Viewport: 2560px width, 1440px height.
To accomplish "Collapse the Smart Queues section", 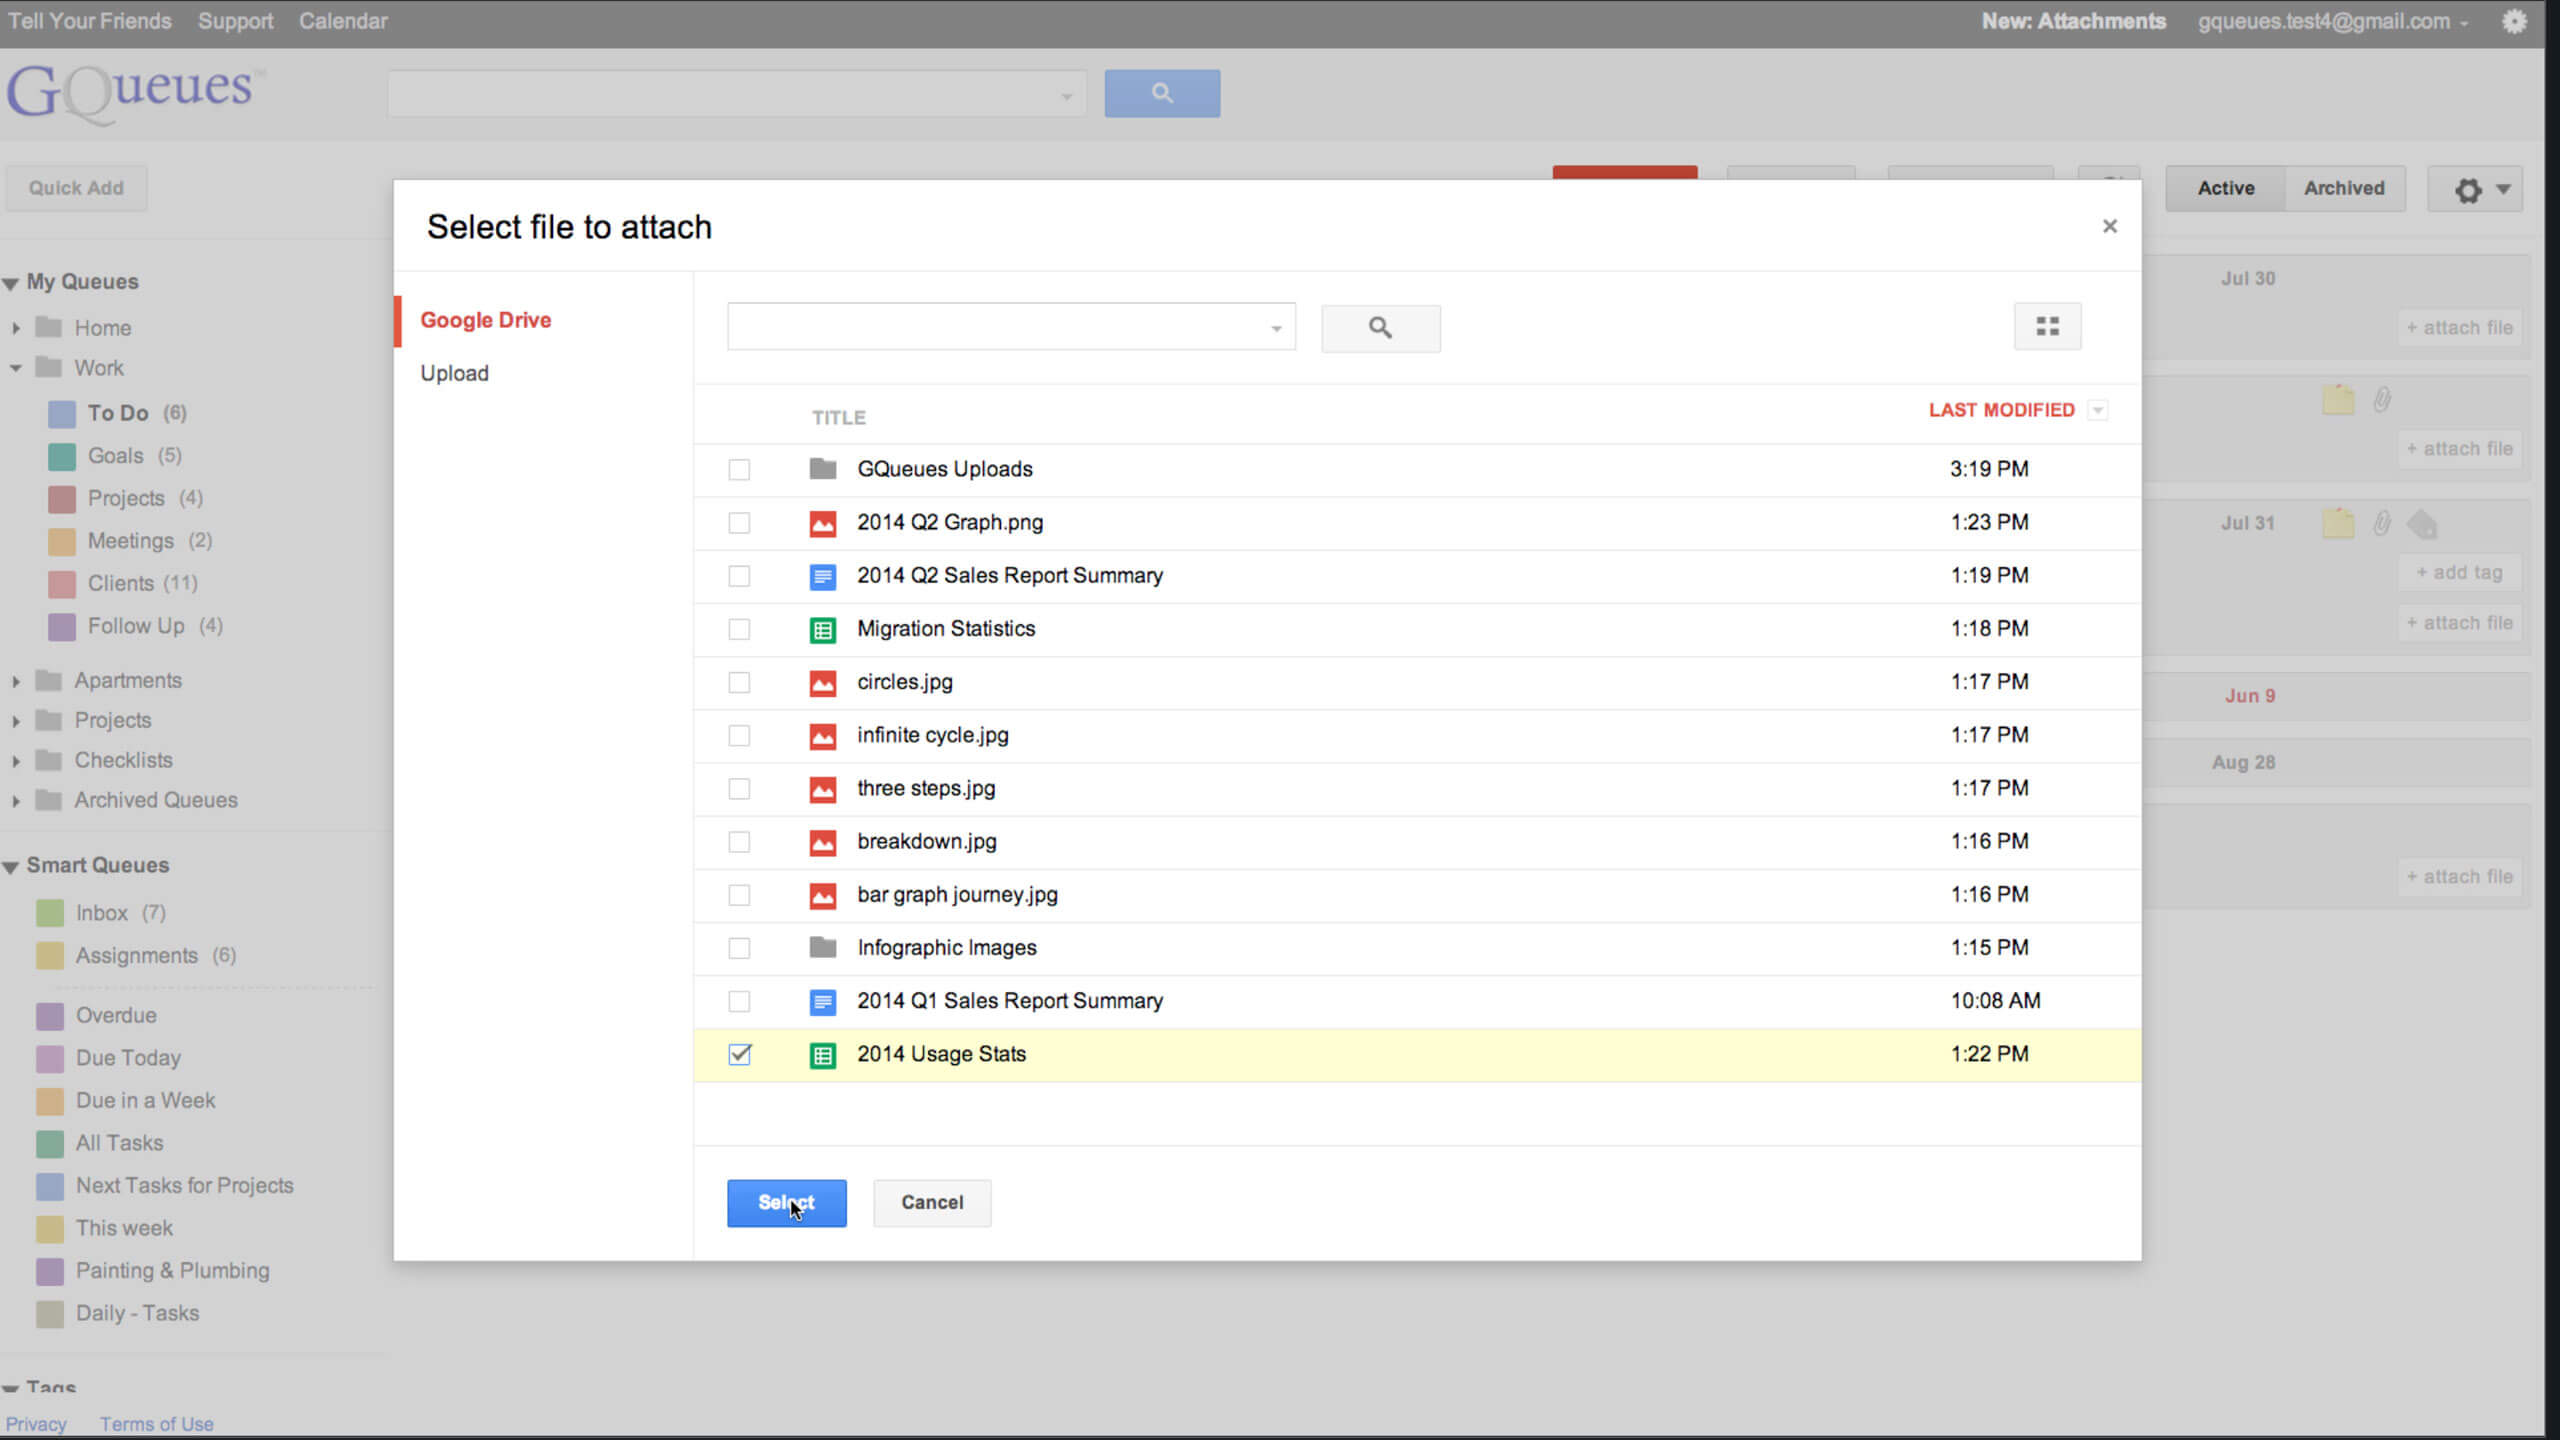I will click(11, 867).
